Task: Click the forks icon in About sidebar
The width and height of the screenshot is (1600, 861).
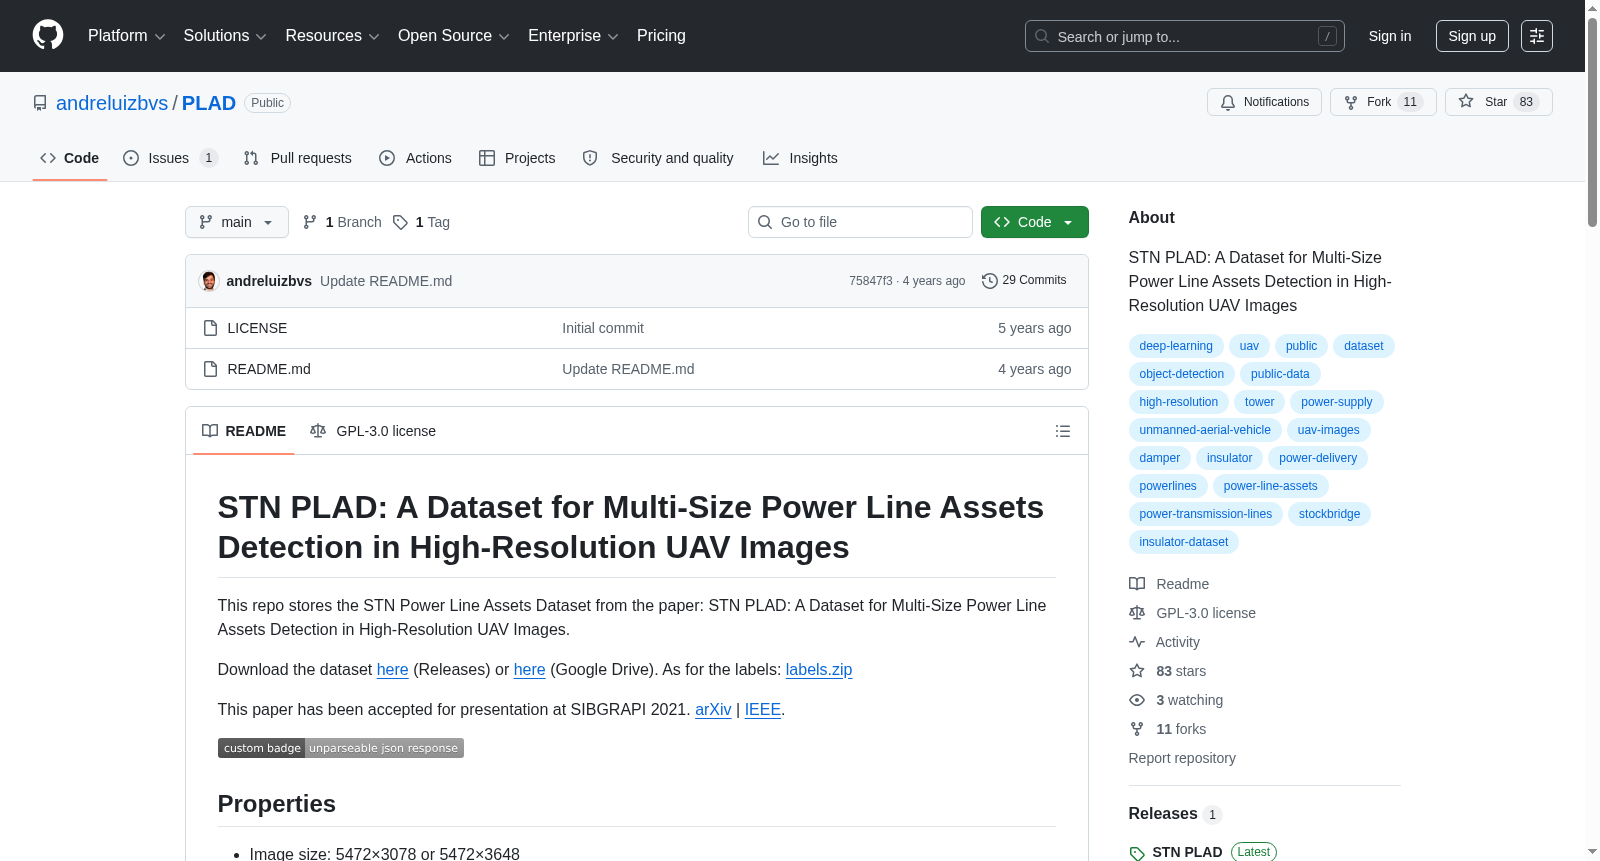Action: click(1137, 729)
